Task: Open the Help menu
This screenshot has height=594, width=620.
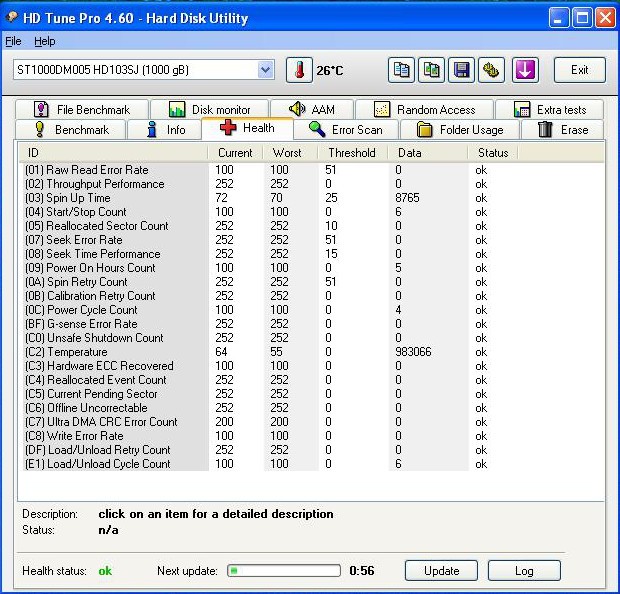Action: coord(45,42)
